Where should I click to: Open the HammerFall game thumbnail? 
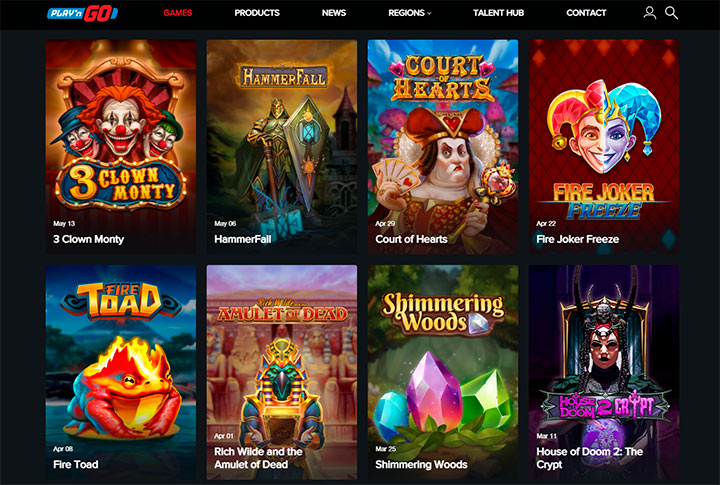click(x=281, y=147)
